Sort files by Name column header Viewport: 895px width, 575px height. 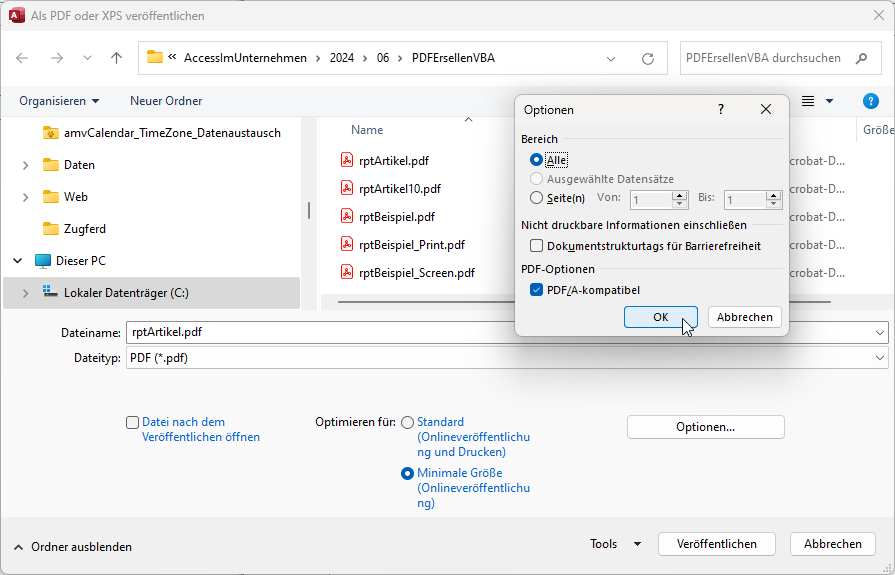click(367, 130)
